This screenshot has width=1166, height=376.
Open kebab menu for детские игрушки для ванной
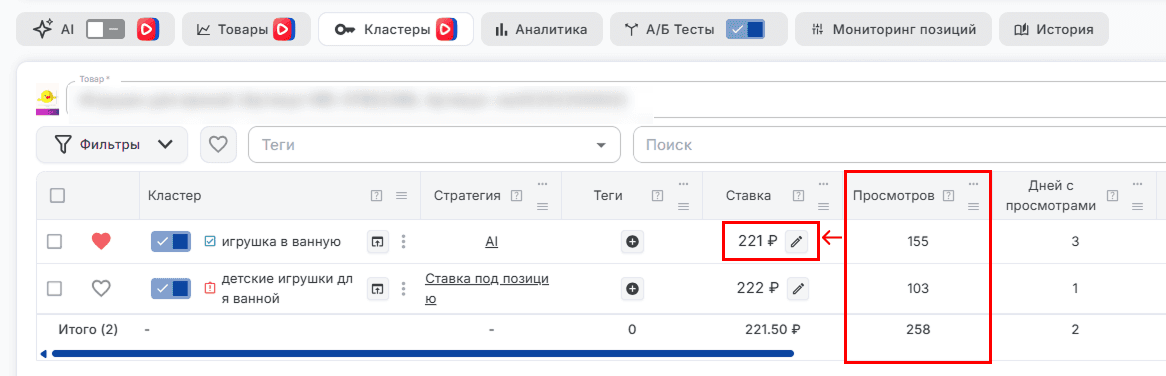coord(404,288)
